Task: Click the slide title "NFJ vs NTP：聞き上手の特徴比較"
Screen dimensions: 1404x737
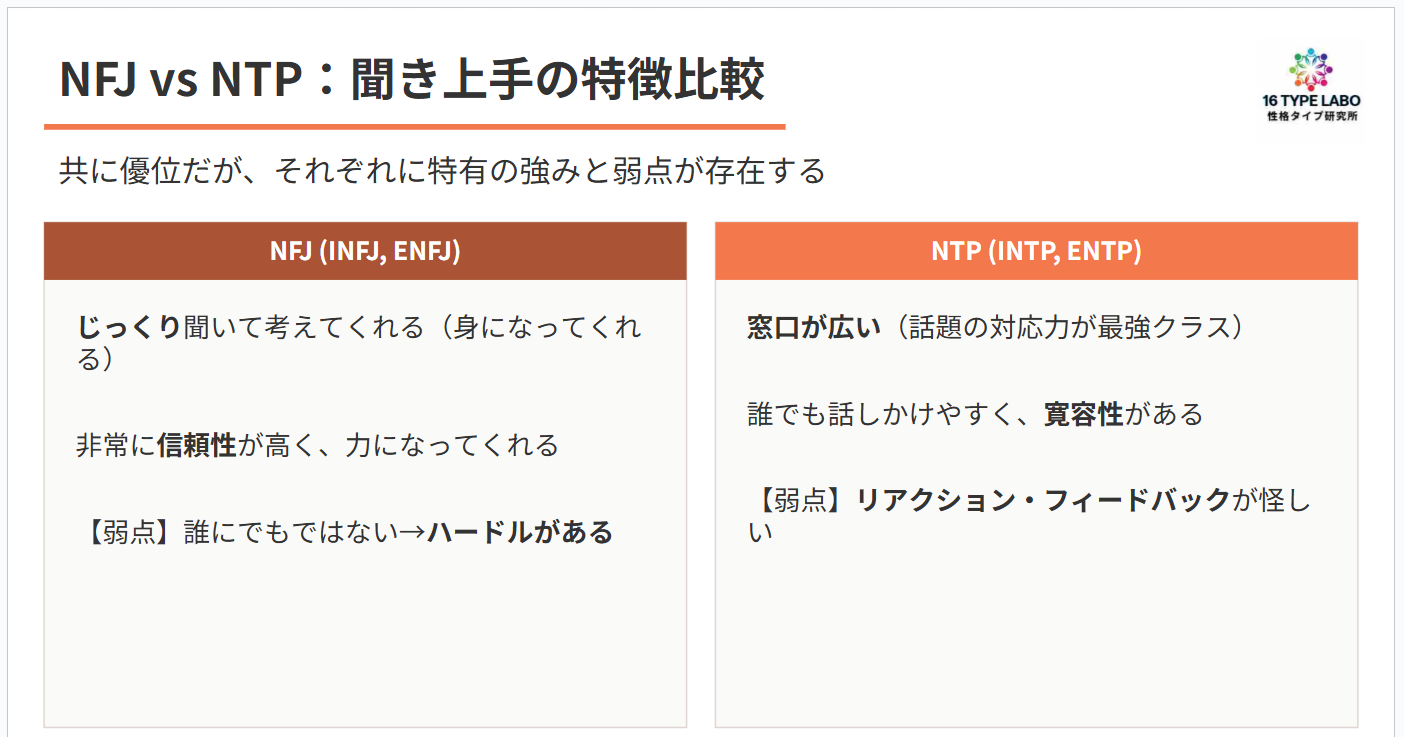Action: pos(412,81)
